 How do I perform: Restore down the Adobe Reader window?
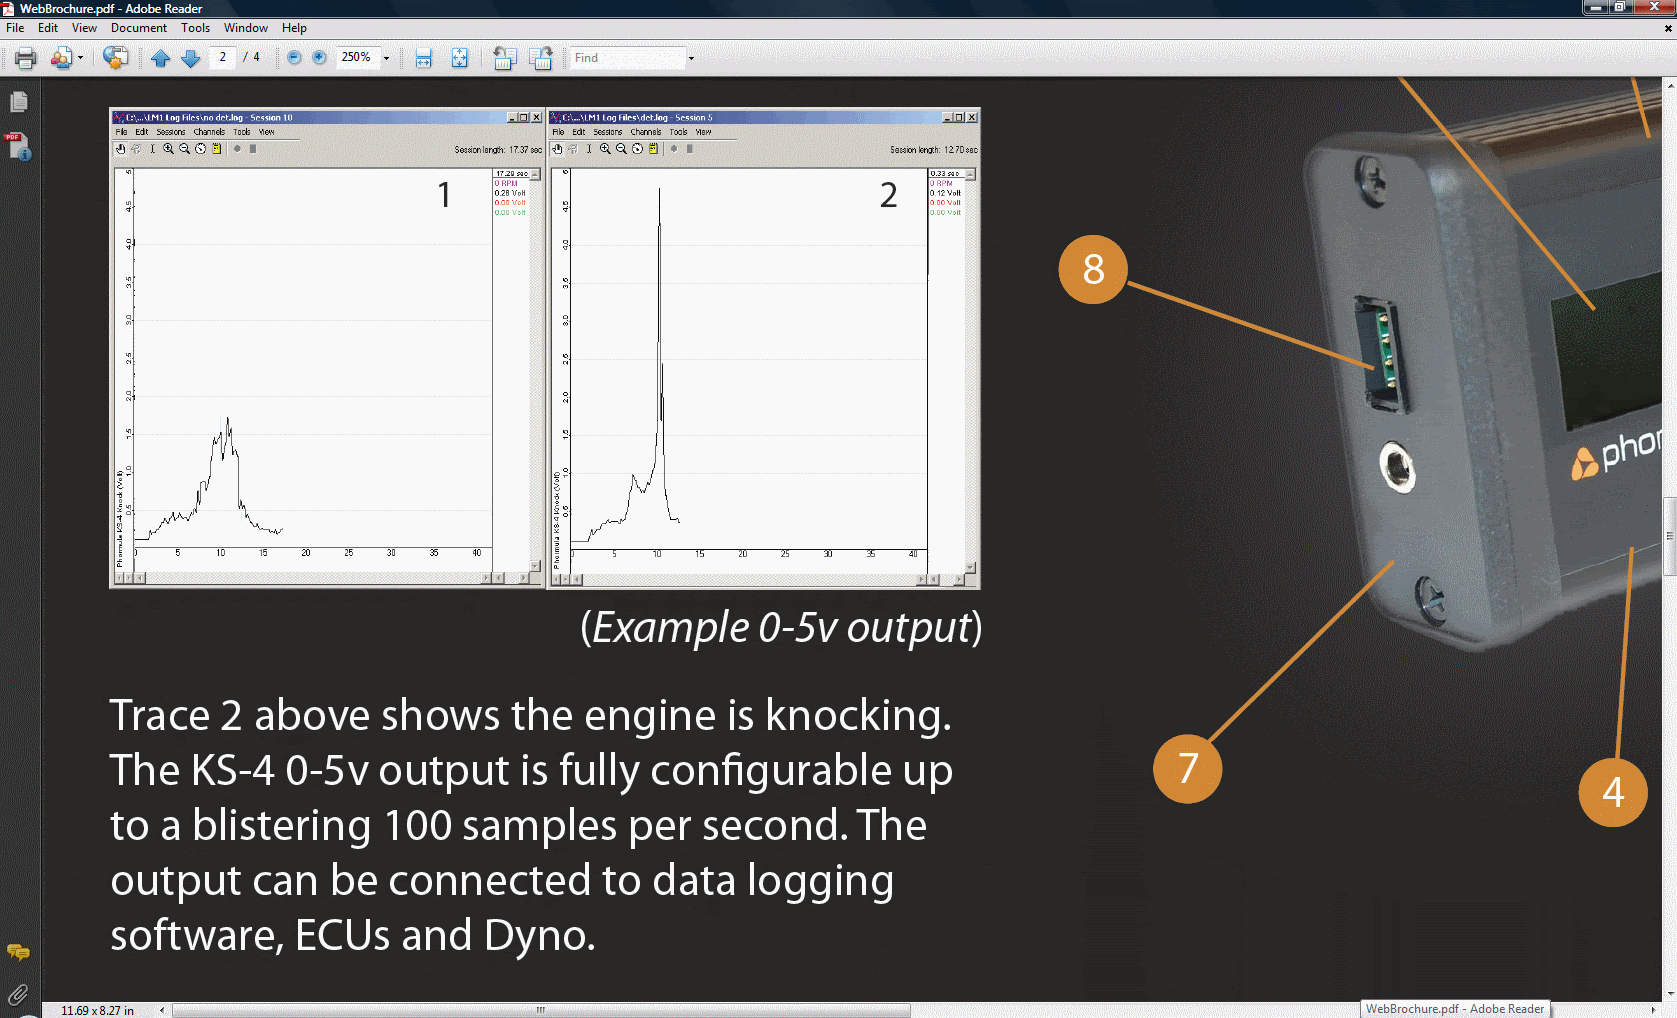pos(1620,7)
